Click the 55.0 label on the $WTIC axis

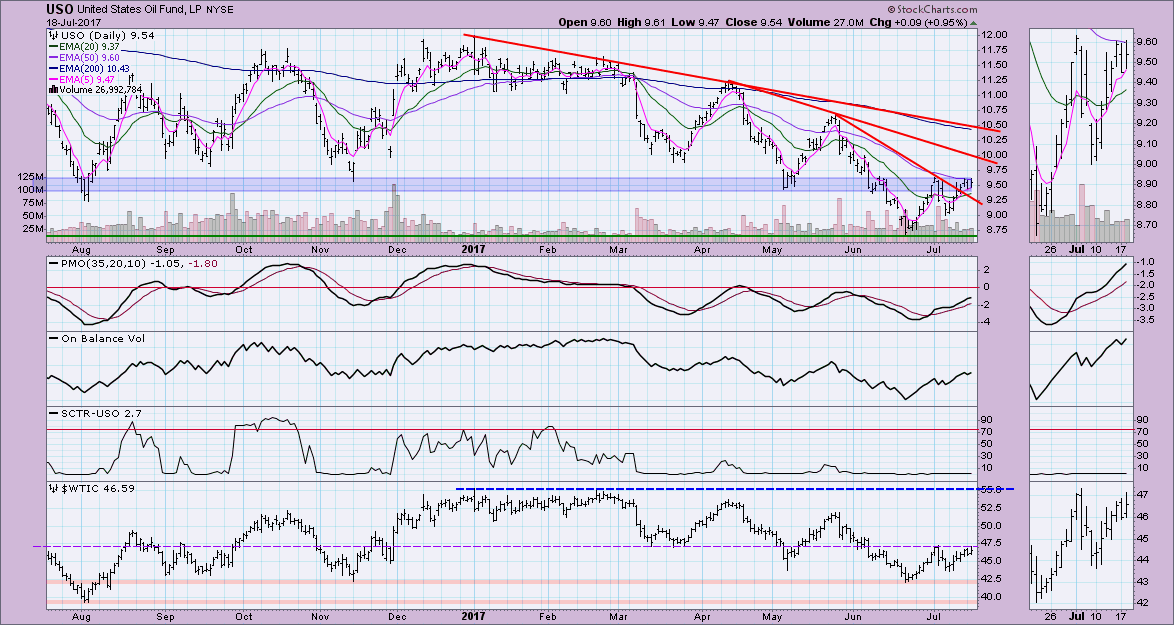coord(992,489)
